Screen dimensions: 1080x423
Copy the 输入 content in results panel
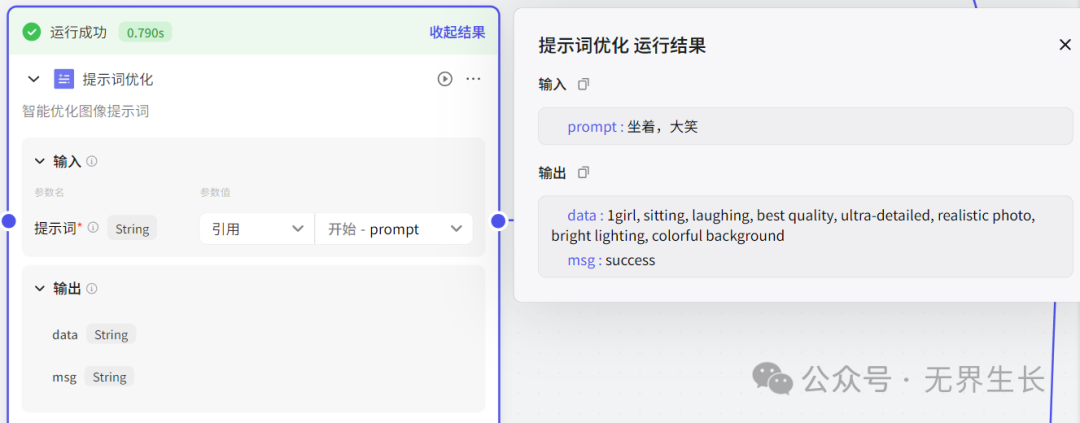tap(583, 85)
